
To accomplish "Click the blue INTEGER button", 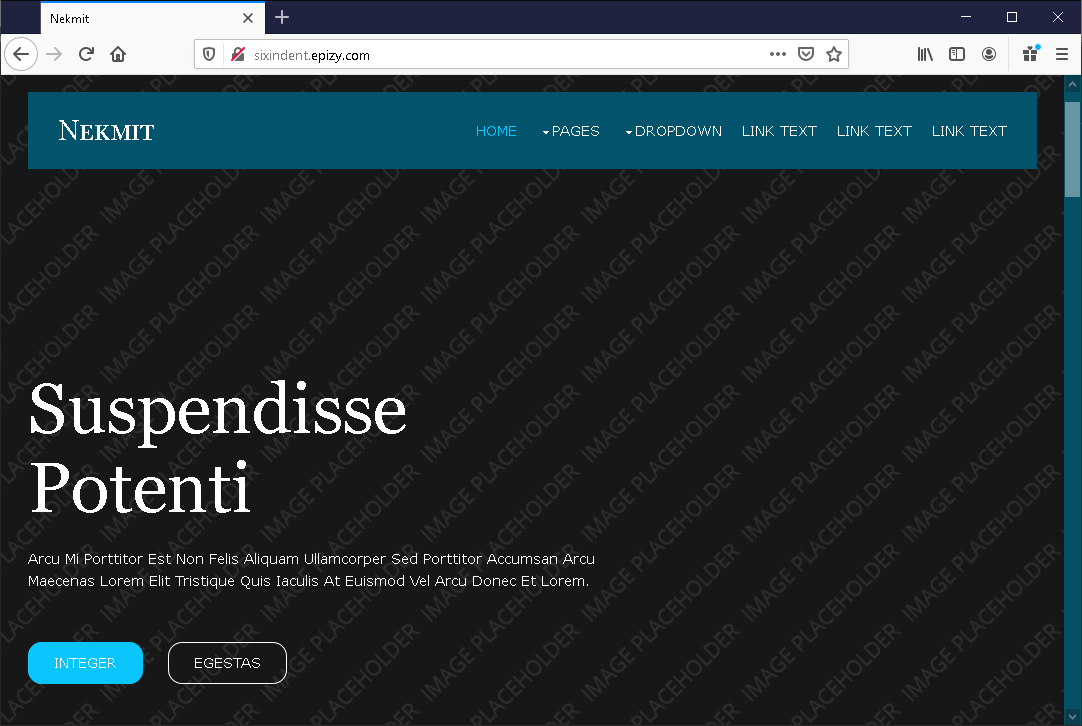I will (85, 663).
